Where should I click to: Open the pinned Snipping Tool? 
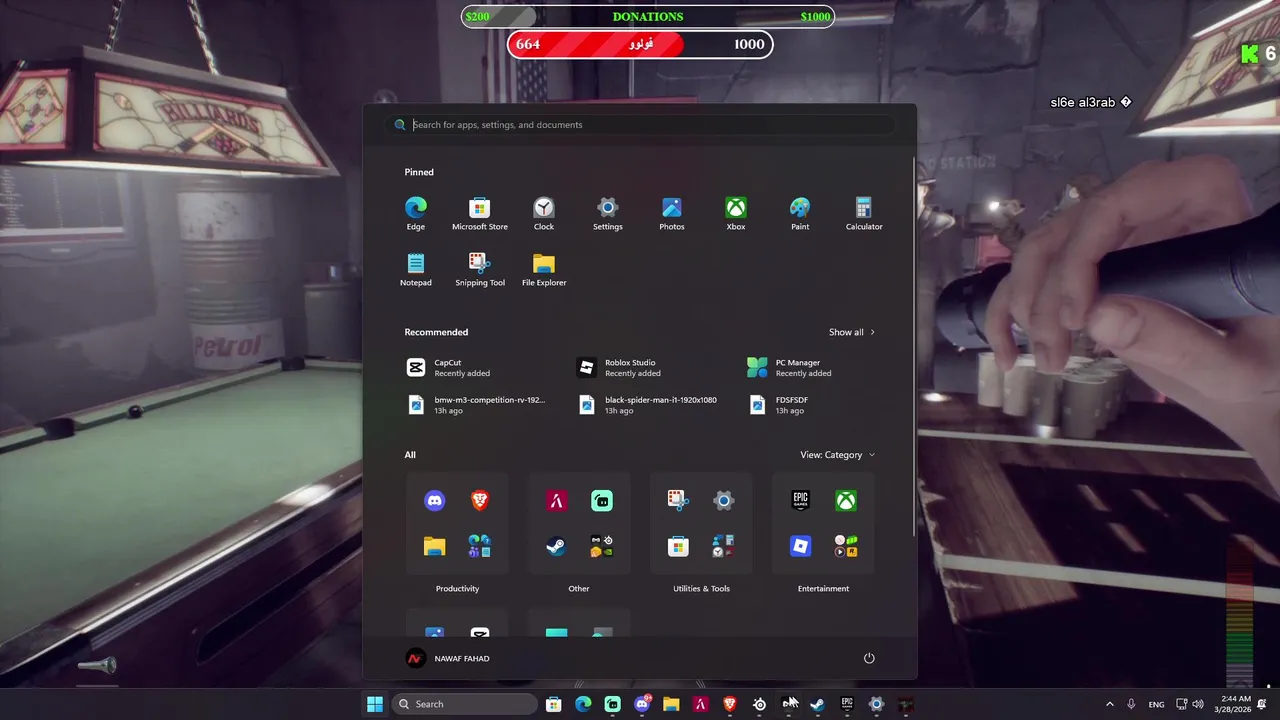pyautogui.click(x=480, y=270)
